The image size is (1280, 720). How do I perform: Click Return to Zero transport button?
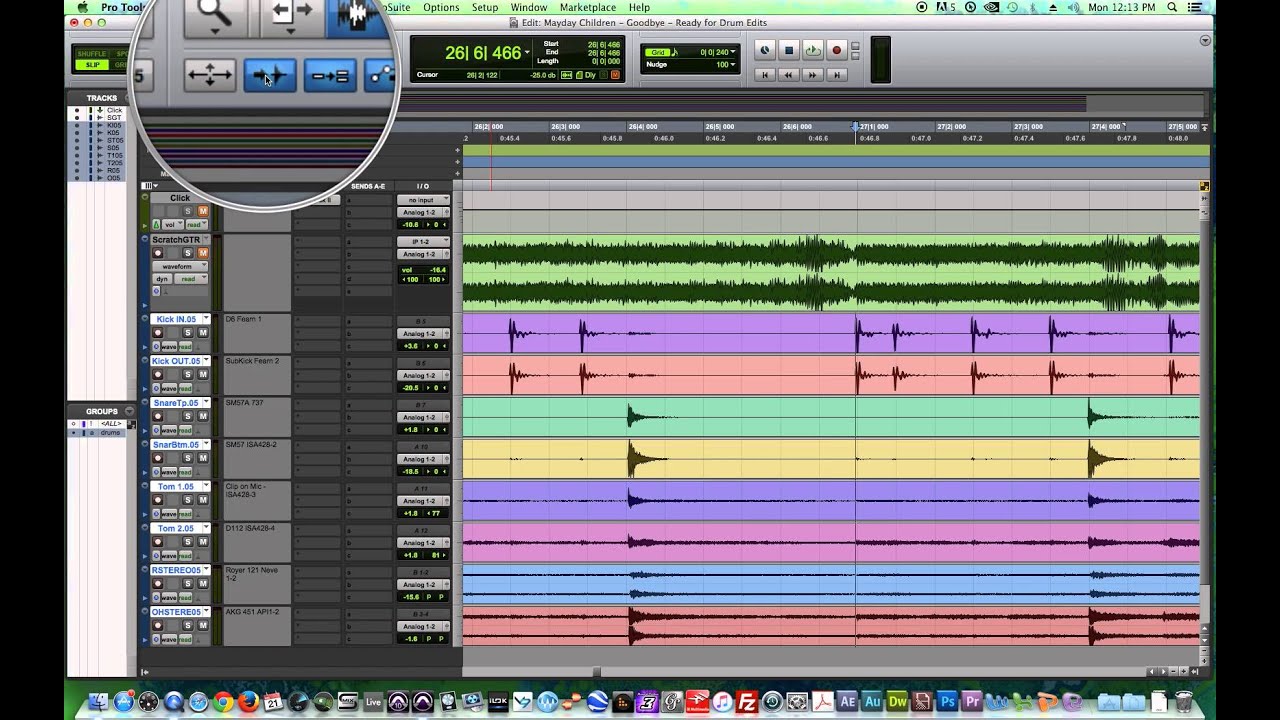765,74
